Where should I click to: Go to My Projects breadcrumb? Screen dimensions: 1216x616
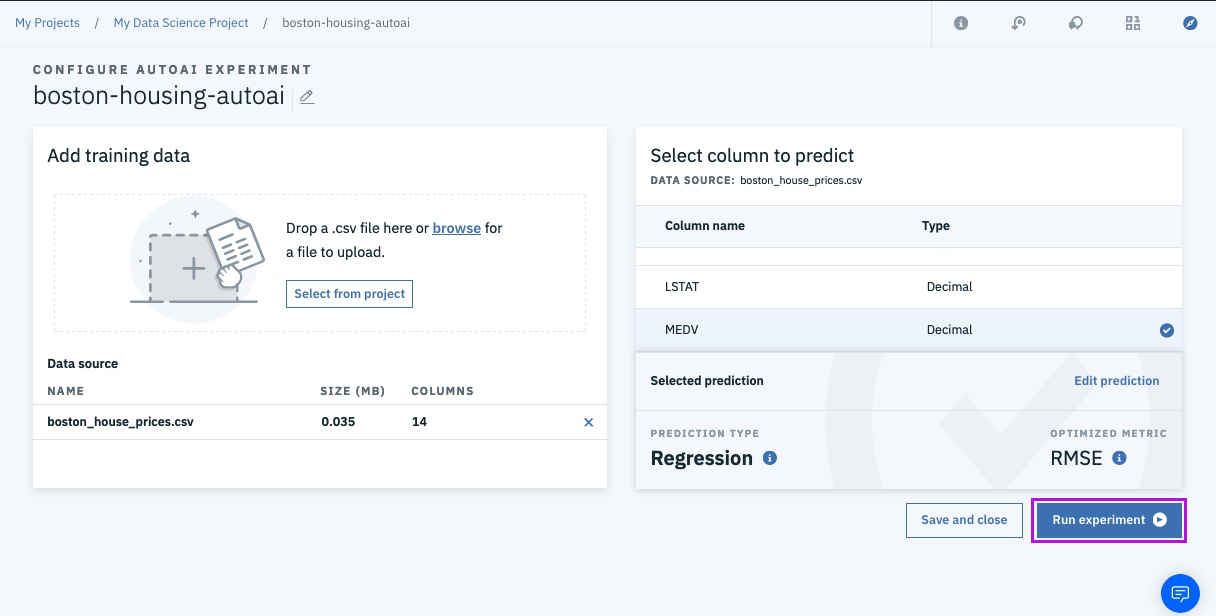click(x=47, y=23)
